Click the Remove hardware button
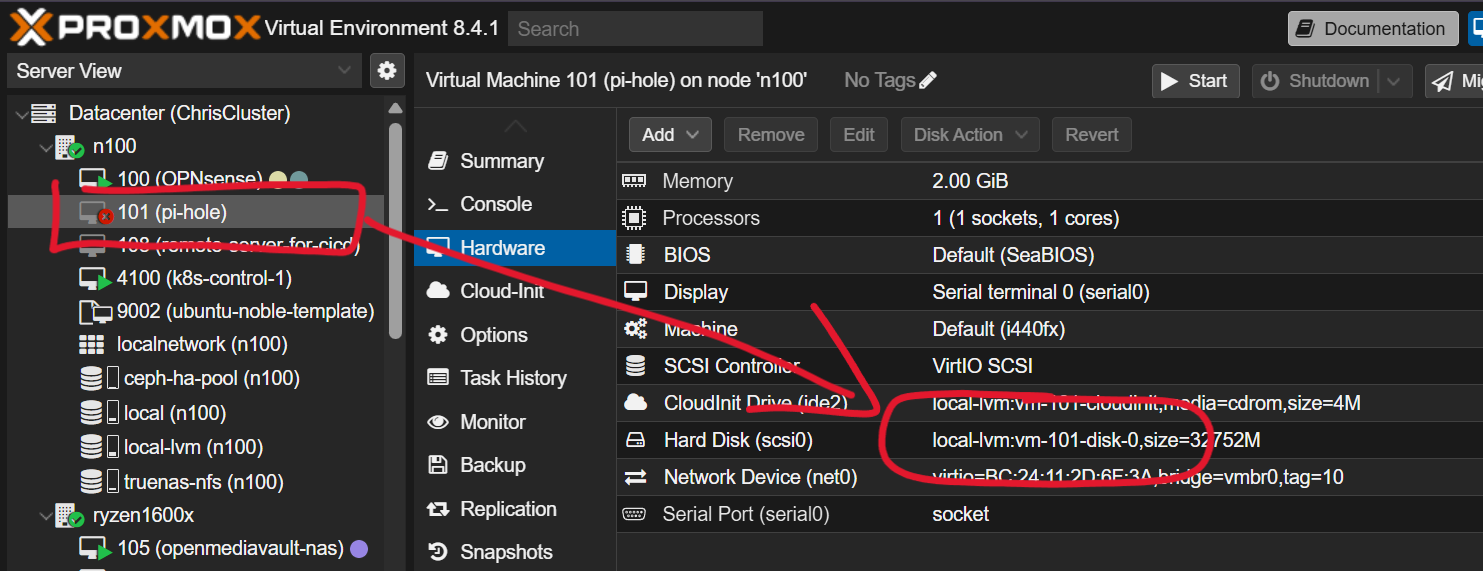The height and width of the screenshot is (571, 1483). [x=771, y=135]
